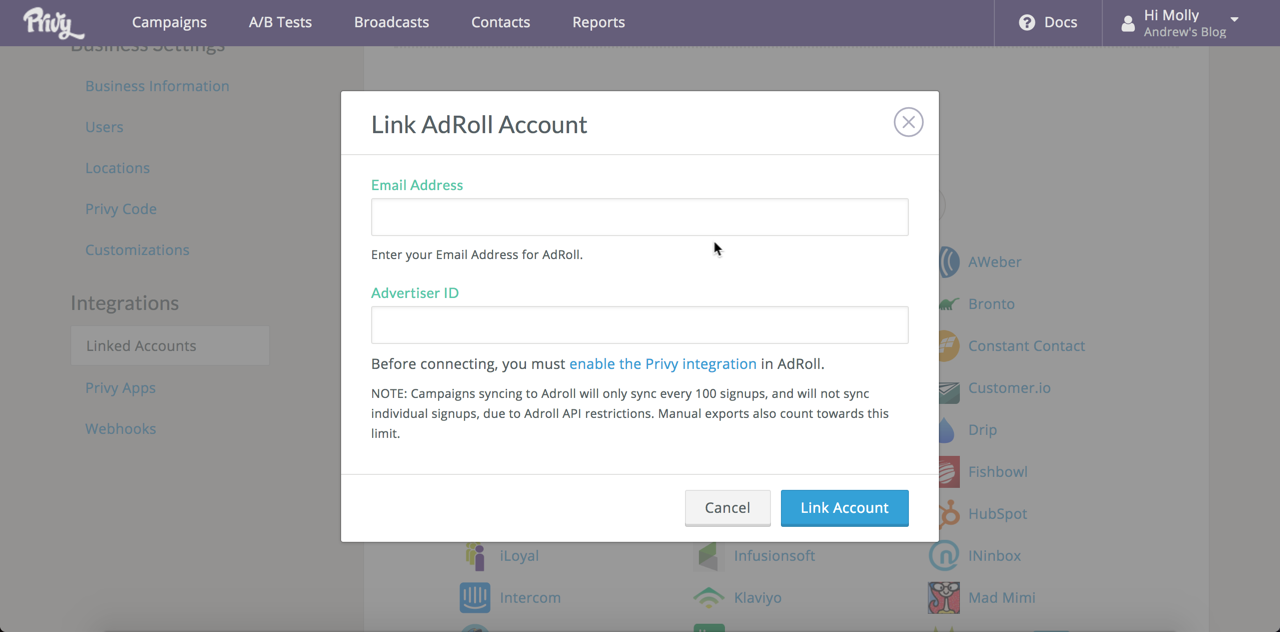The height and width of the screenshot is (632, 1280).
Task: Click the user profile icon
Action: pos(1128,23)
